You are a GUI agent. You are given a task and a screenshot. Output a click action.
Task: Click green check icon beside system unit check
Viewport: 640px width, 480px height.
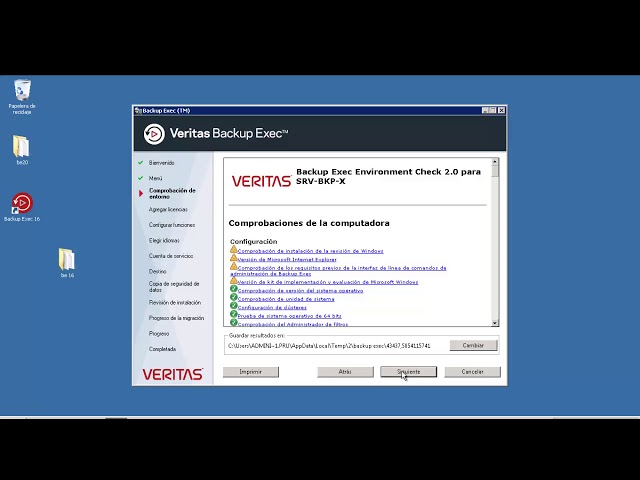tap(233, 297)
